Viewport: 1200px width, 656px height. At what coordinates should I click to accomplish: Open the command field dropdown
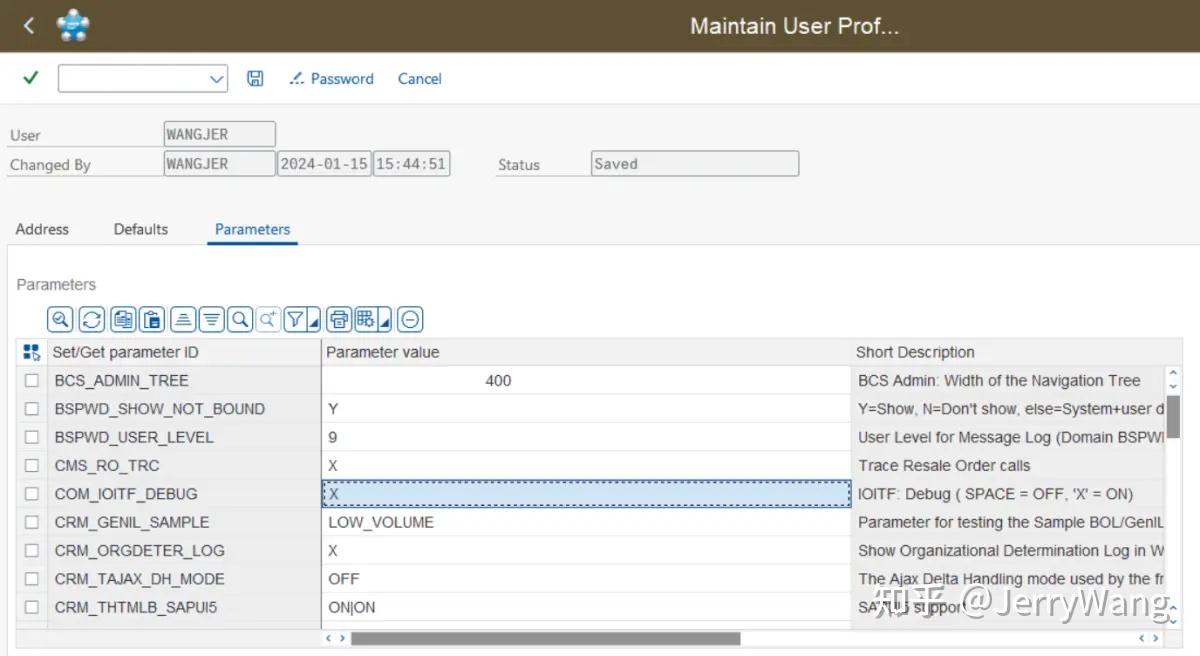pyautogui.click(x=216, y=79)
